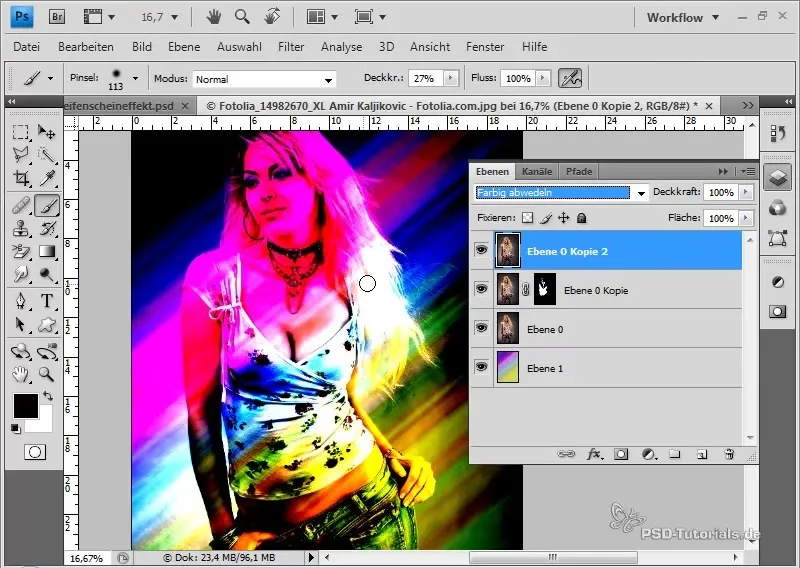This screenshot has width=800, height=568.
Task: Delete layer with trash icon
Action: point(729,454)
